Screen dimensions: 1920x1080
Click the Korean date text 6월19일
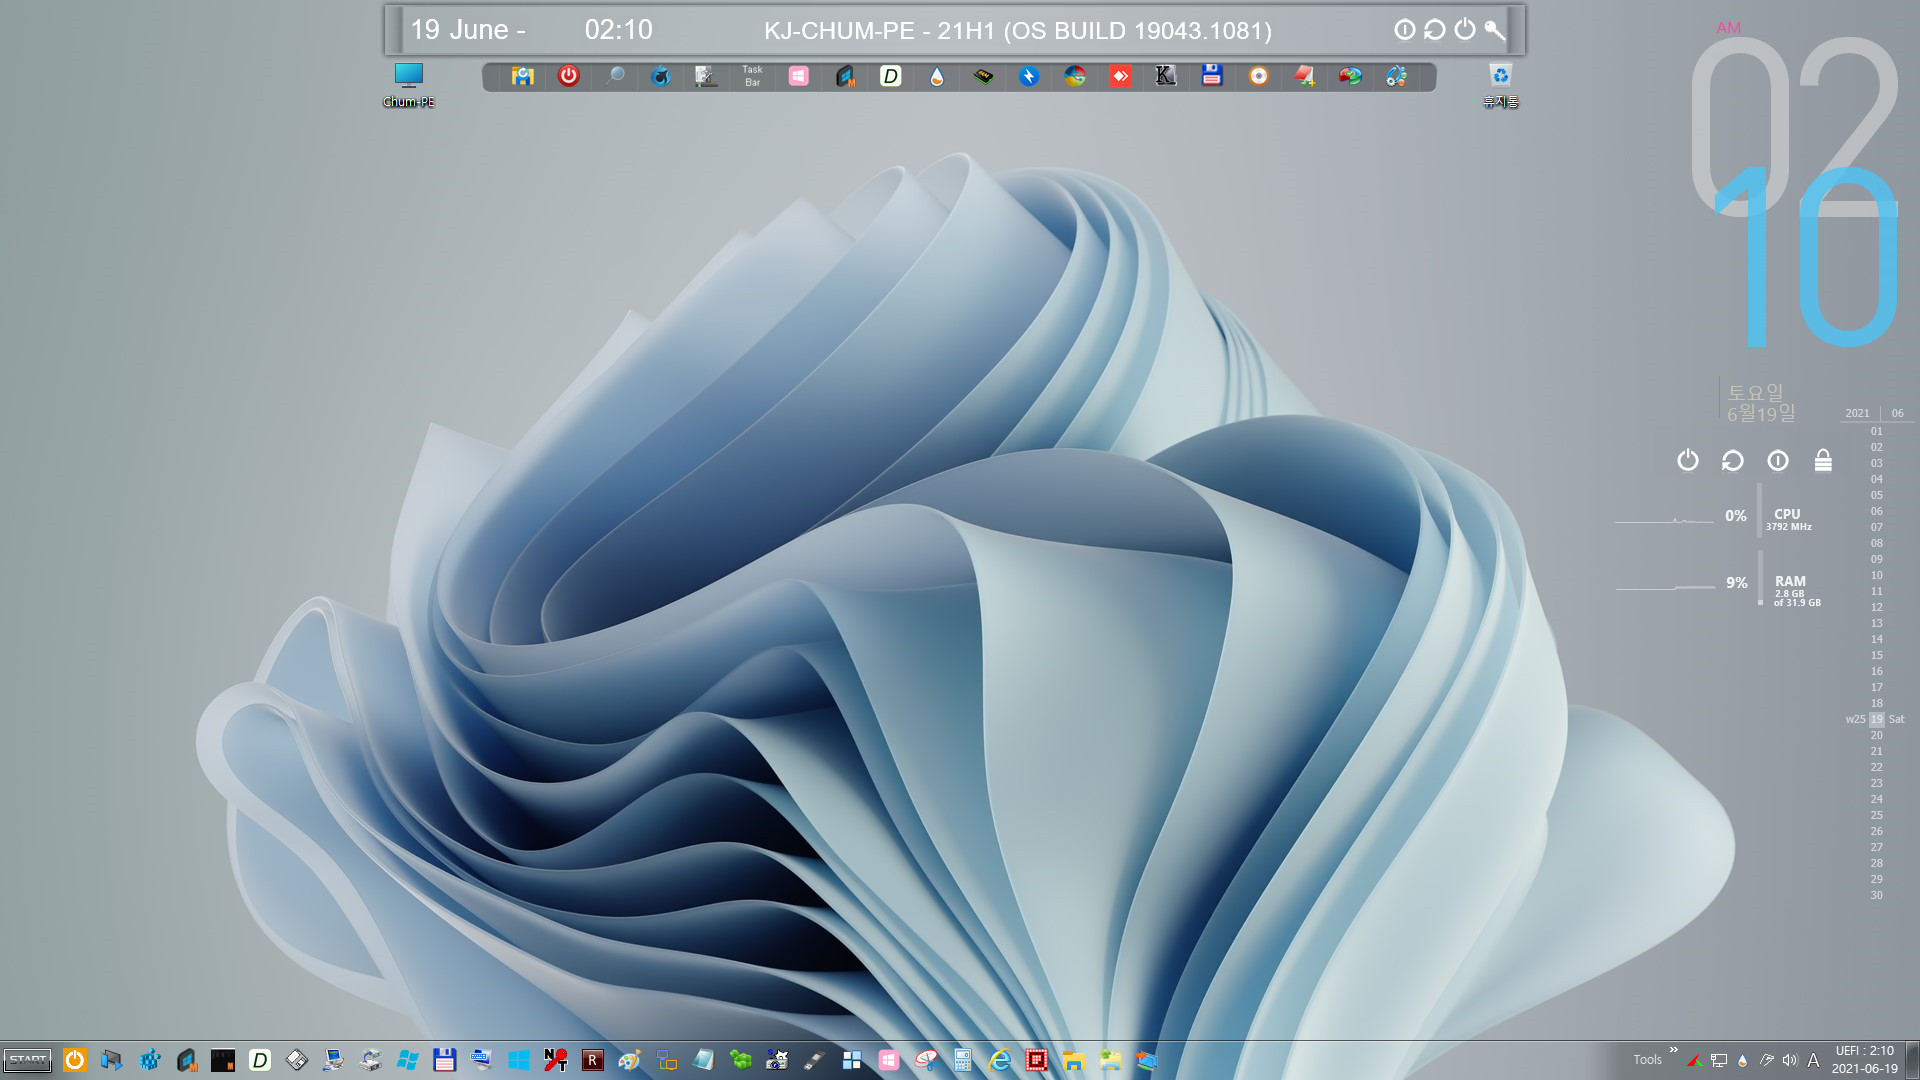point(1761,413)
